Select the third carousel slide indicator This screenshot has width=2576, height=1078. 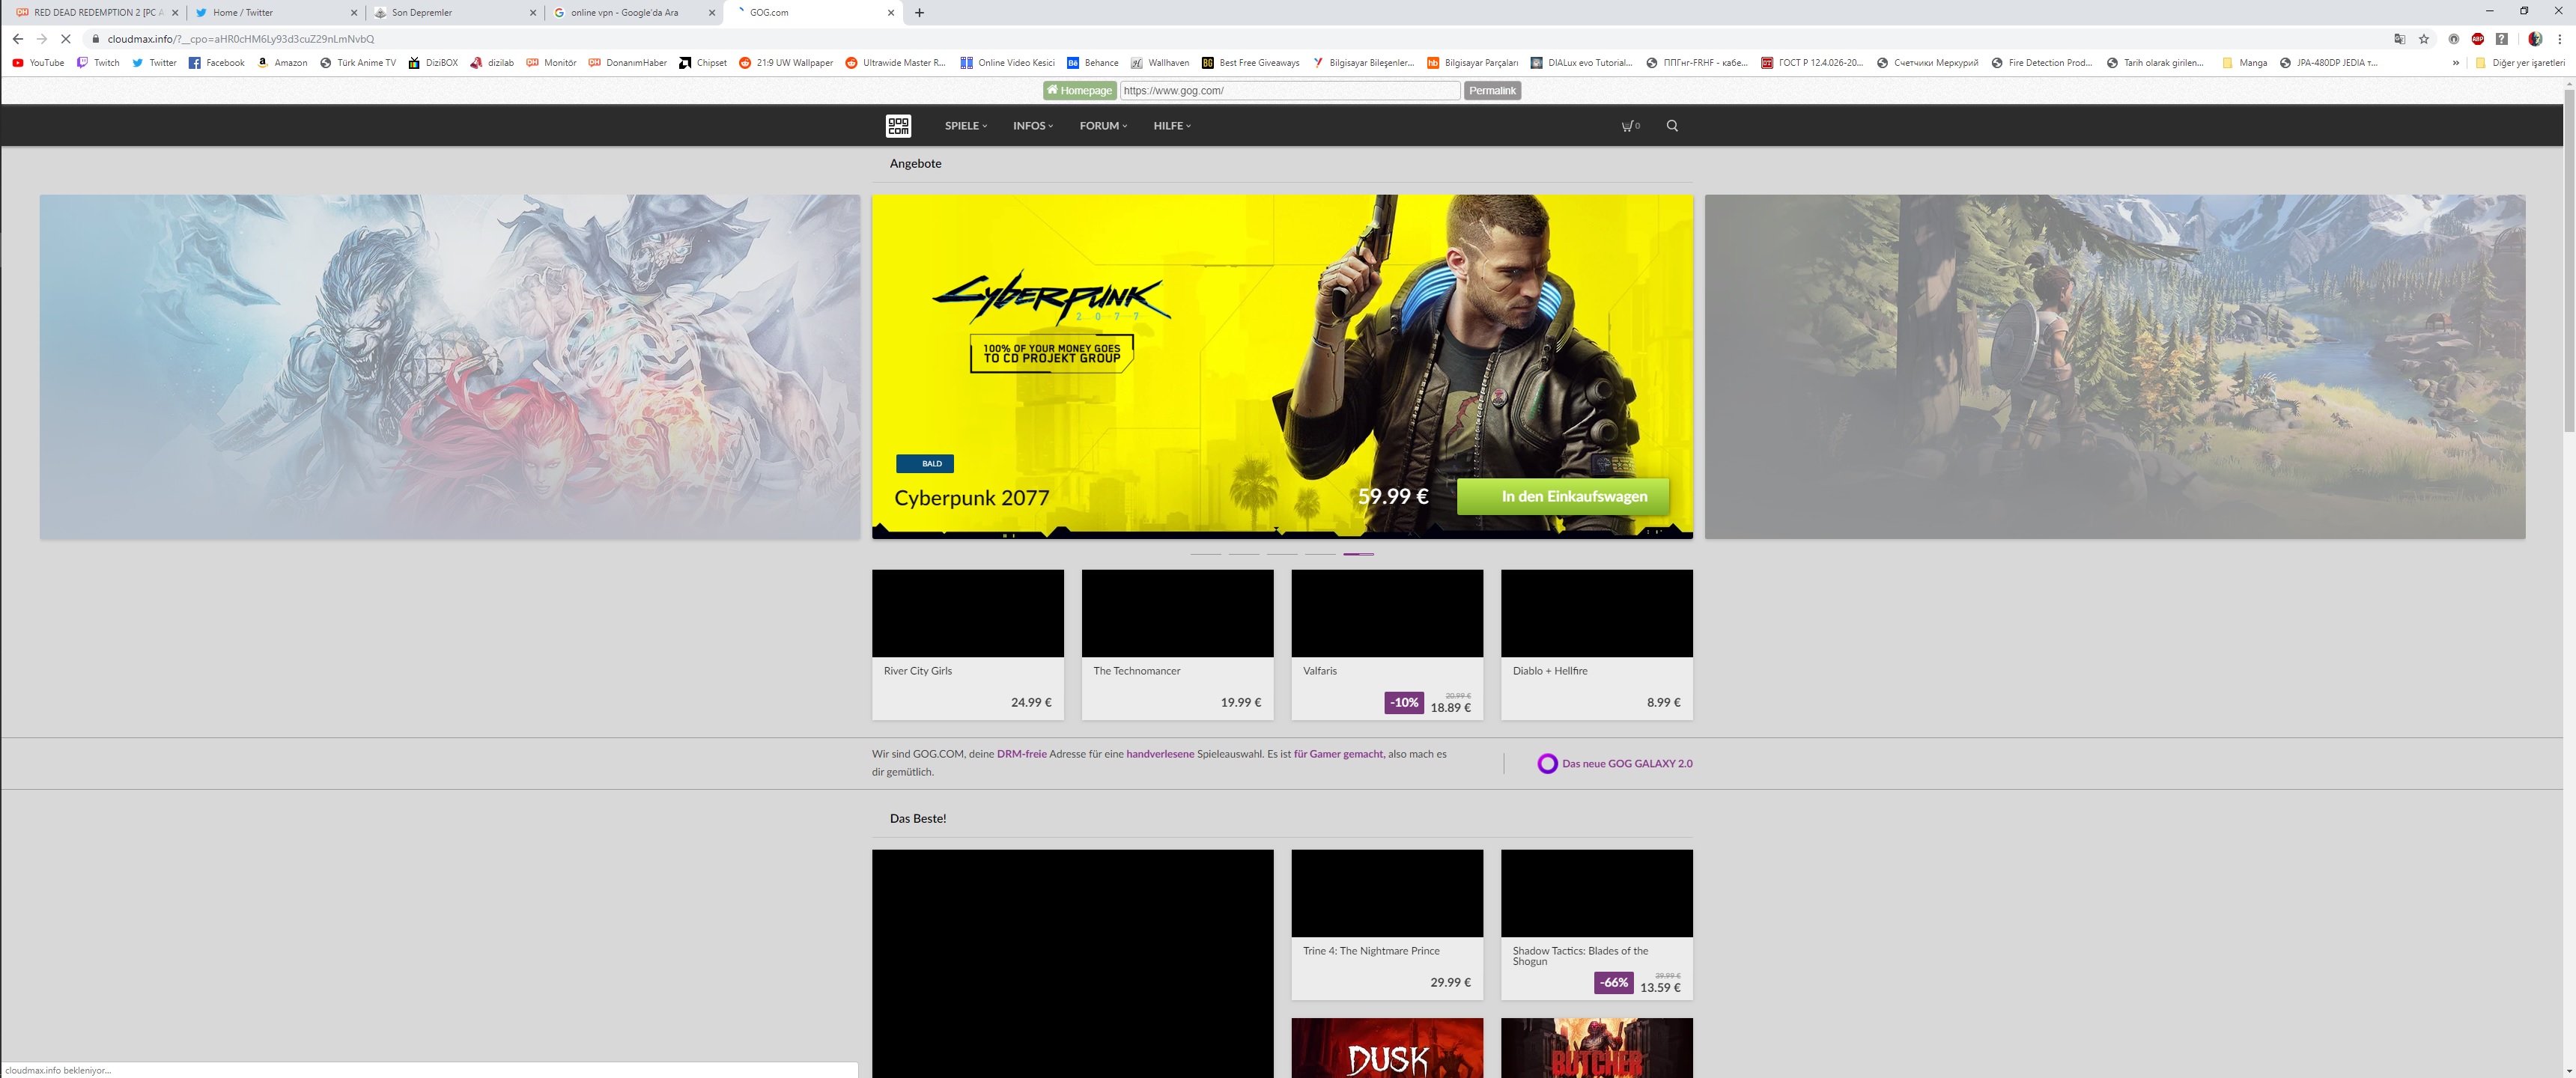1282,554
